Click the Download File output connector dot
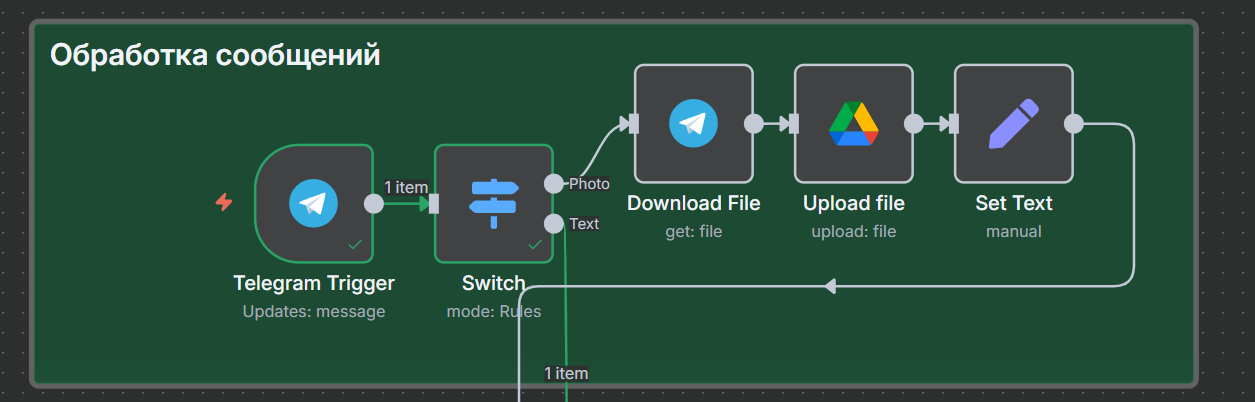Screen dimensions: 1255x402 (753, 124)
